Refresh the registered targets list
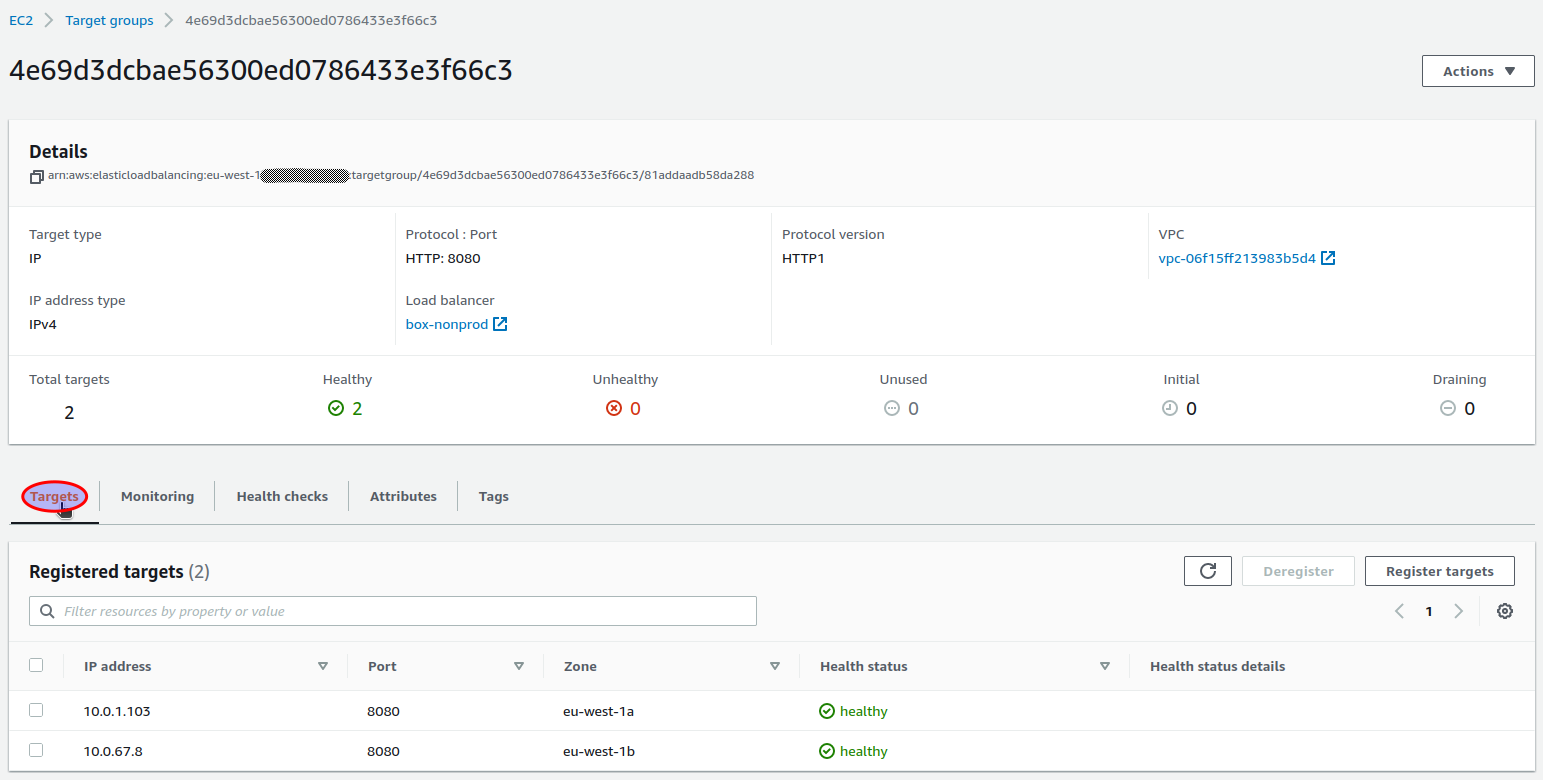 (x=1208, y=570)
